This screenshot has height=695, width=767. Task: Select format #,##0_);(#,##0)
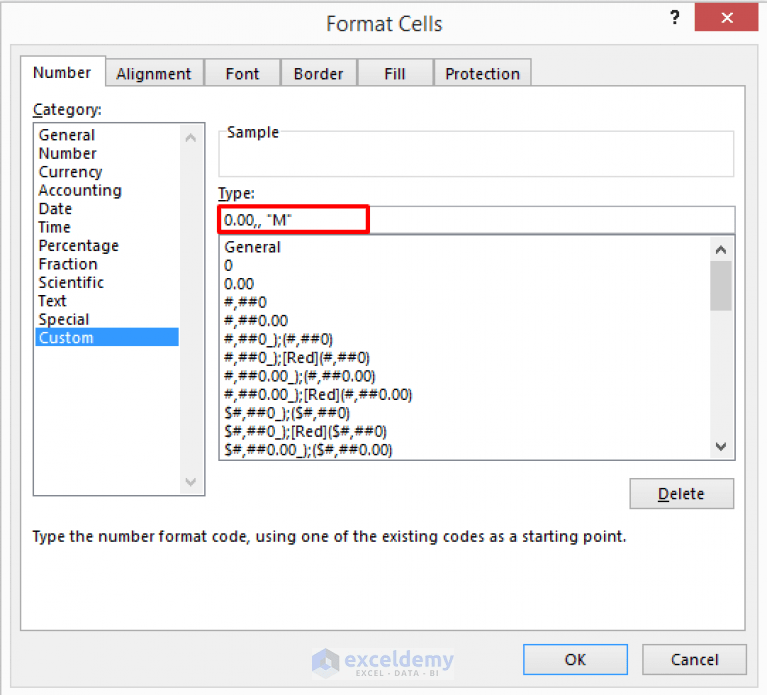click(465, 339)
